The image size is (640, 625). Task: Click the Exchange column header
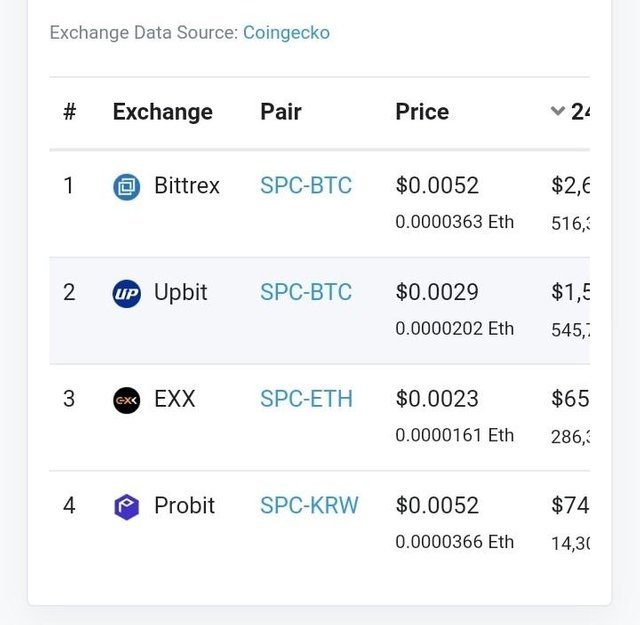tap(163, 112)
